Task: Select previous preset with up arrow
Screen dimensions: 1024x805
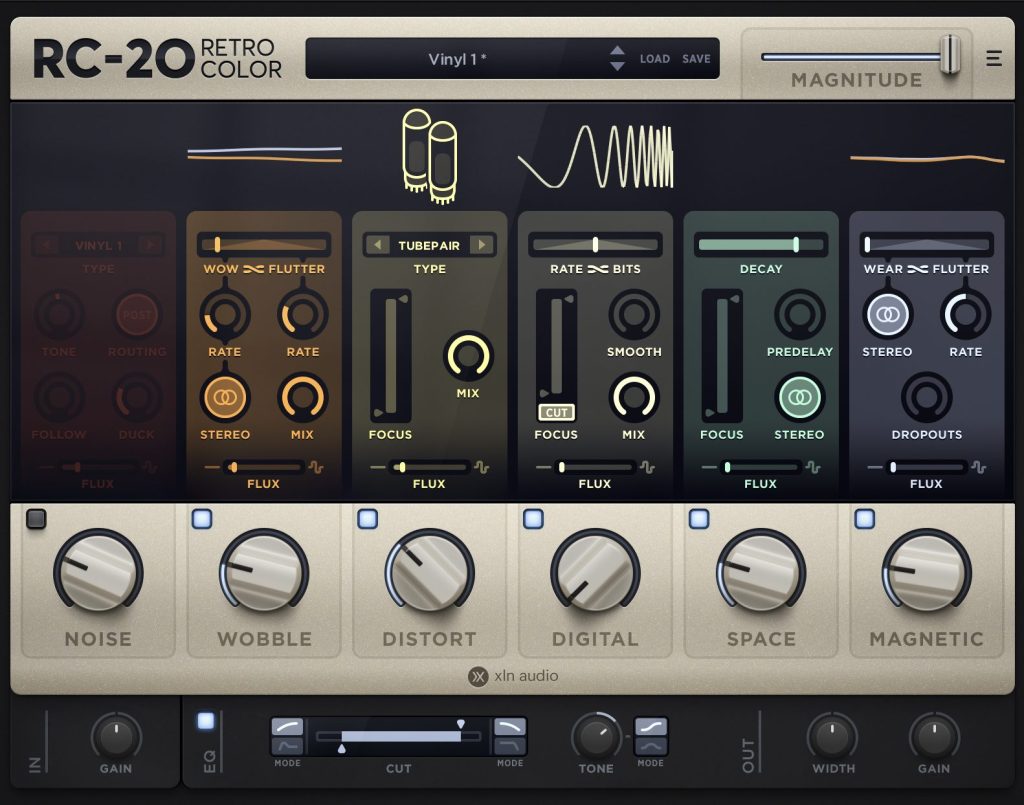Action: pos(617,51)
